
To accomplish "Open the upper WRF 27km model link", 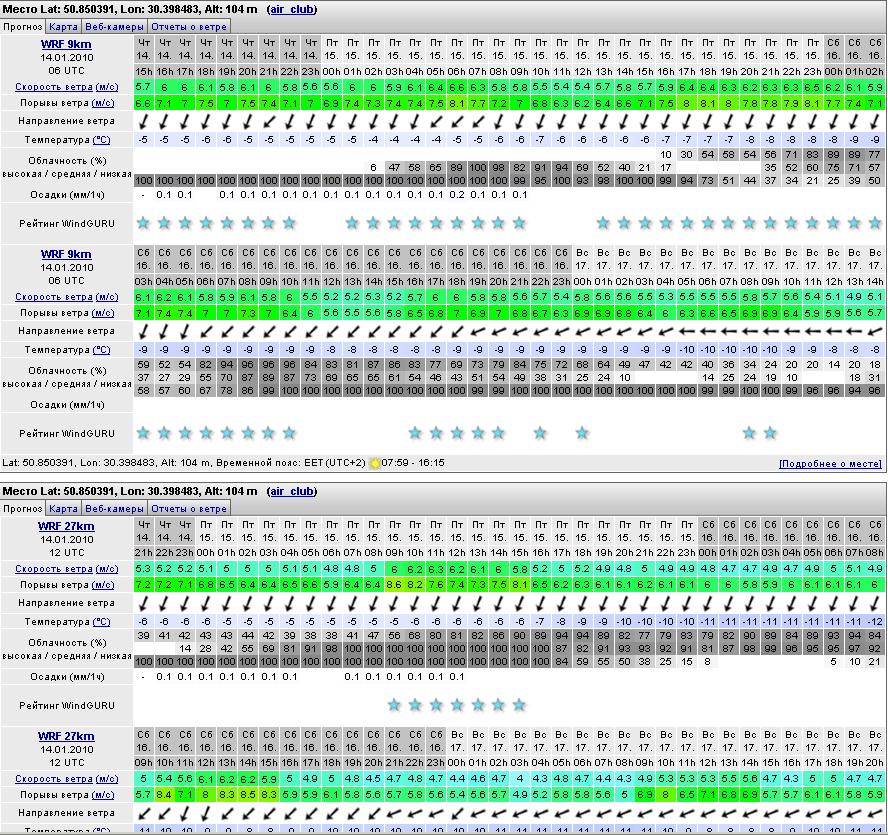I will tap(66, 526).
